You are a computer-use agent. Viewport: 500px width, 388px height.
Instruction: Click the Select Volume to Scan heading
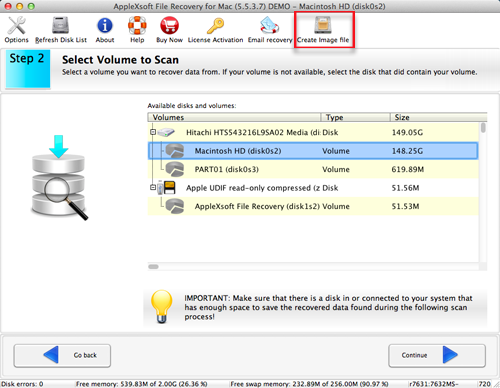point(120,60)
